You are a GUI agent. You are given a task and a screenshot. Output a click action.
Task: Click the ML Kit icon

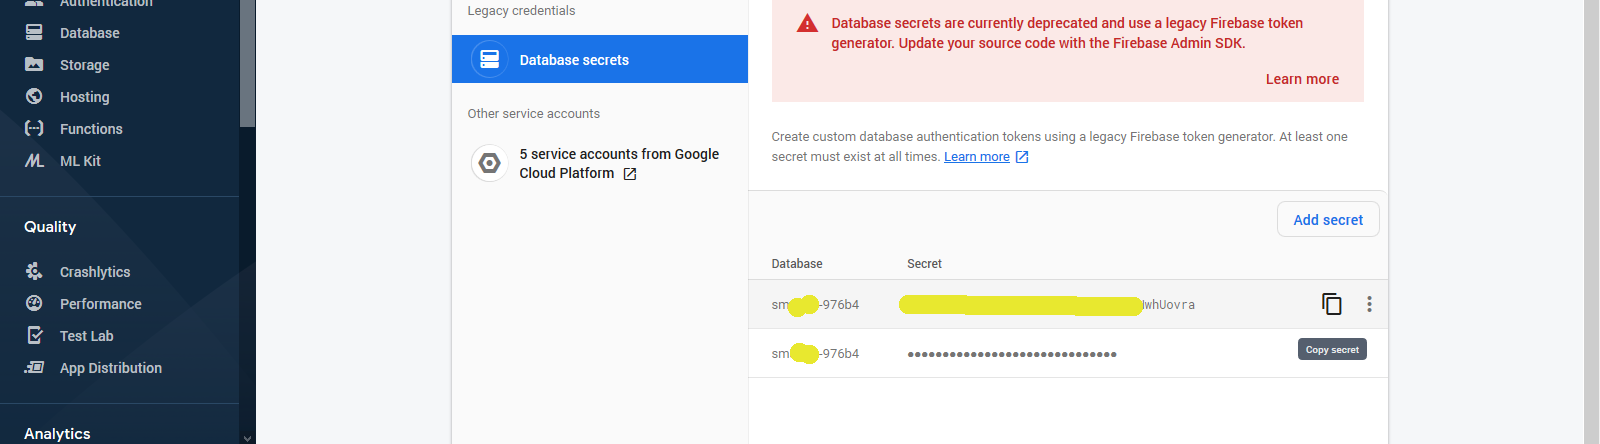coord(34,161)
